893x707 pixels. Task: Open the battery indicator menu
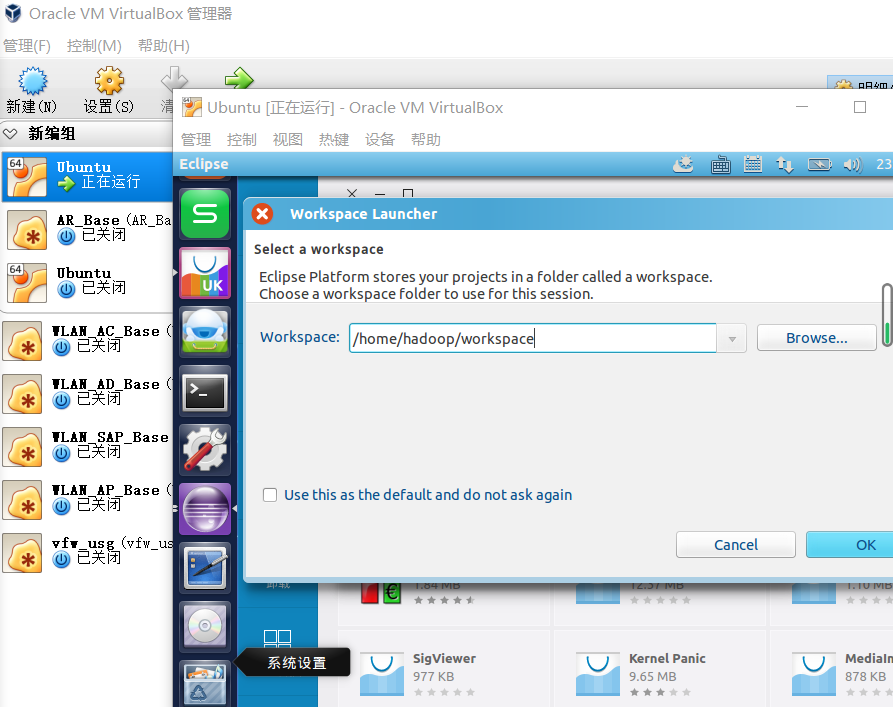[x=820, y=165]
